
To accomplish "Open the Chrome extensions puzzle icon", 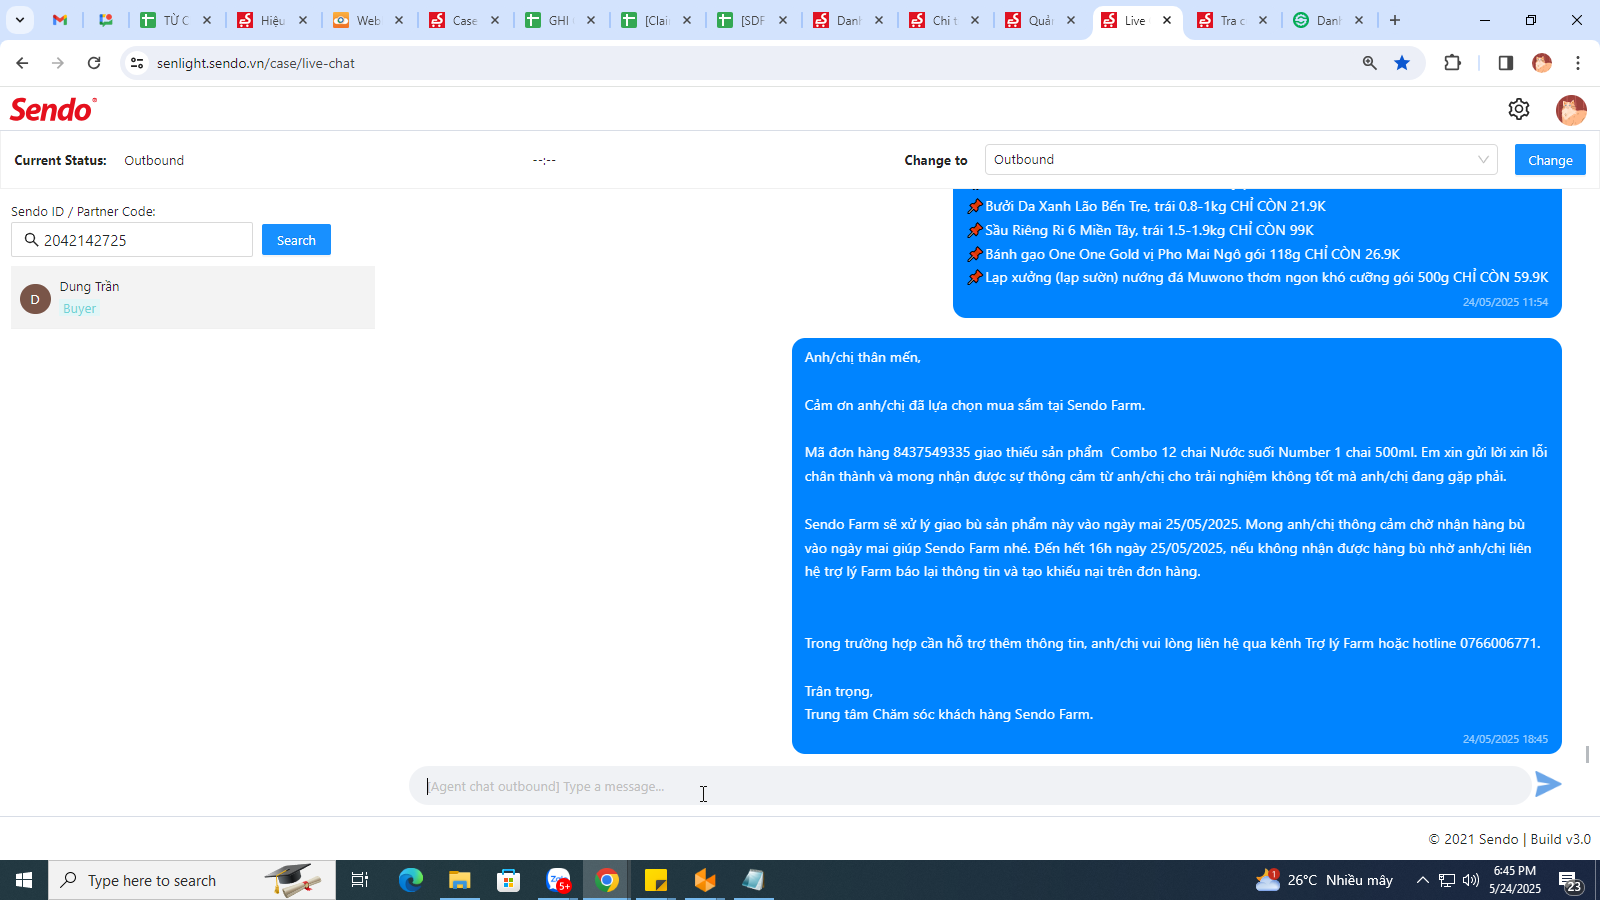I will coord(1453,63).
